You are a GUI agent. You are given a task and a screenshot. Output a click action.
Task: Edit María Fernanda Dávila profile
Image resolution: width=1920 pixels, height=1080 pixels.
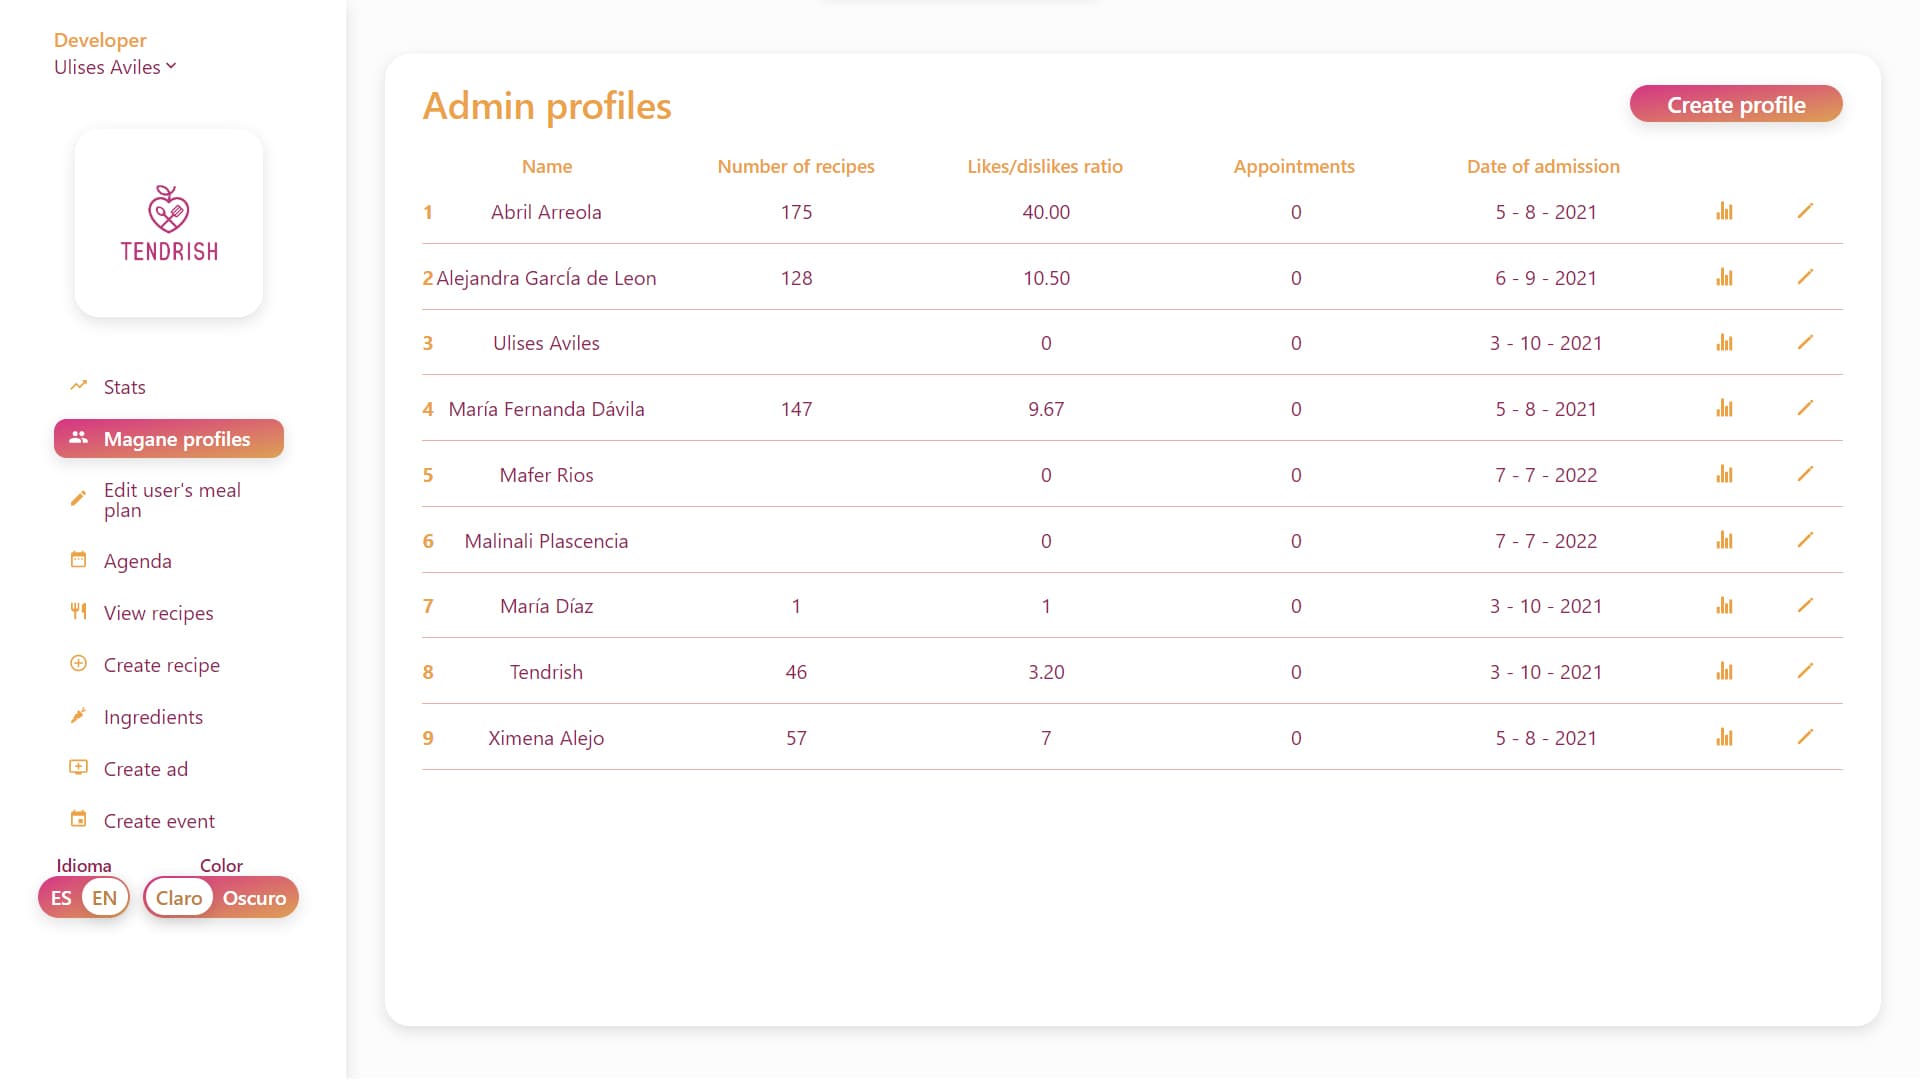(1805, 408)
